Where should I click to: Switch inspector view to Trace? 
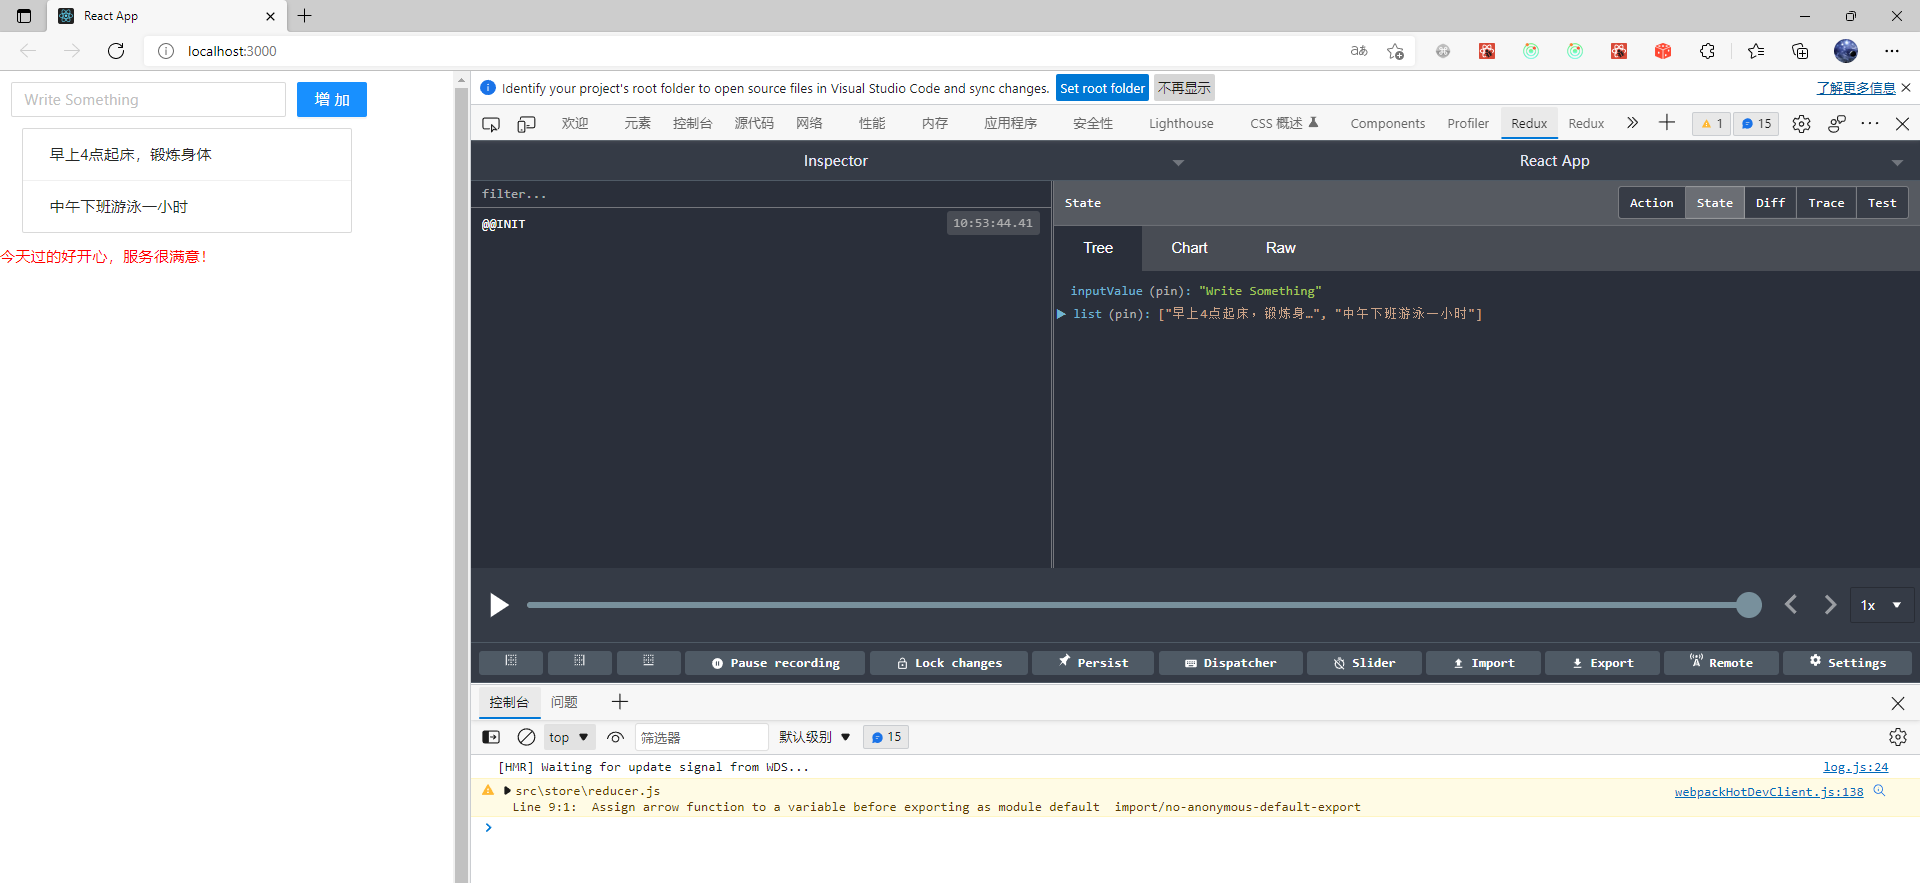[1826, 203]
